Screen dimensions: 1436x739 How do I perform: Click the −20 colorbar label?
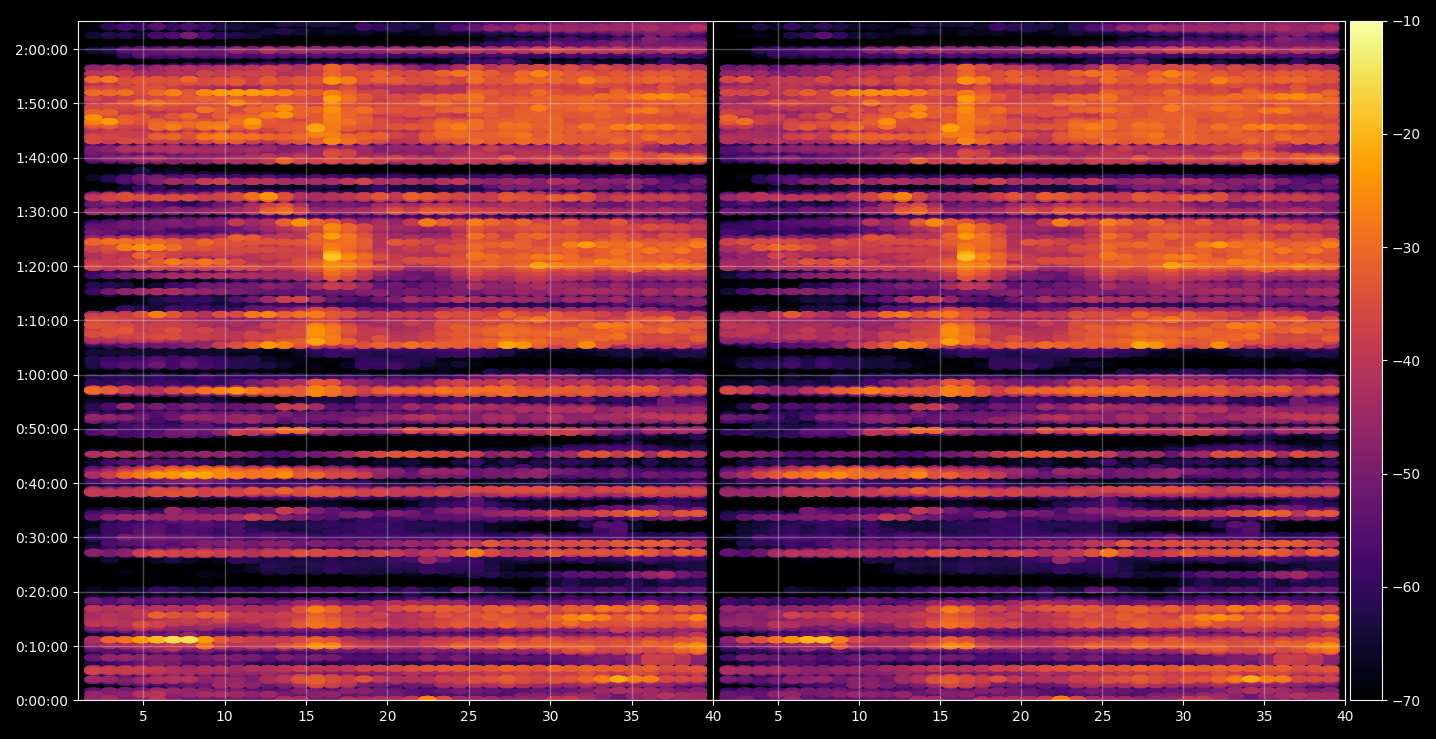(1405, 135)
